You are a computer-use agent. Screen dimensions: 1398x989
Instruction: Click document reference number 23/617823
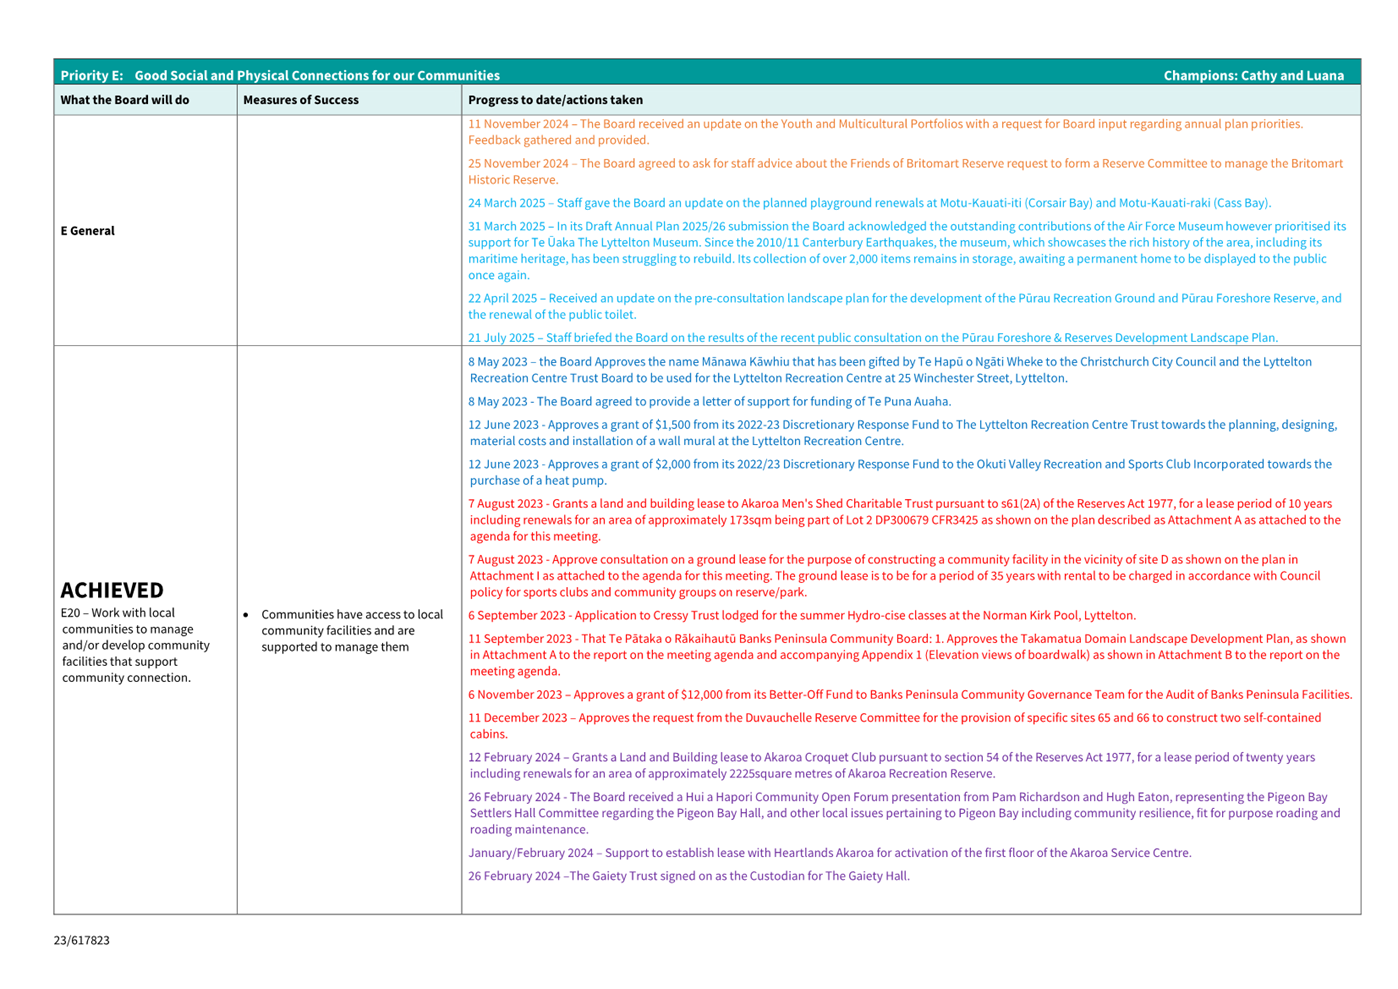pyautogui.click(x=82, y=940)
